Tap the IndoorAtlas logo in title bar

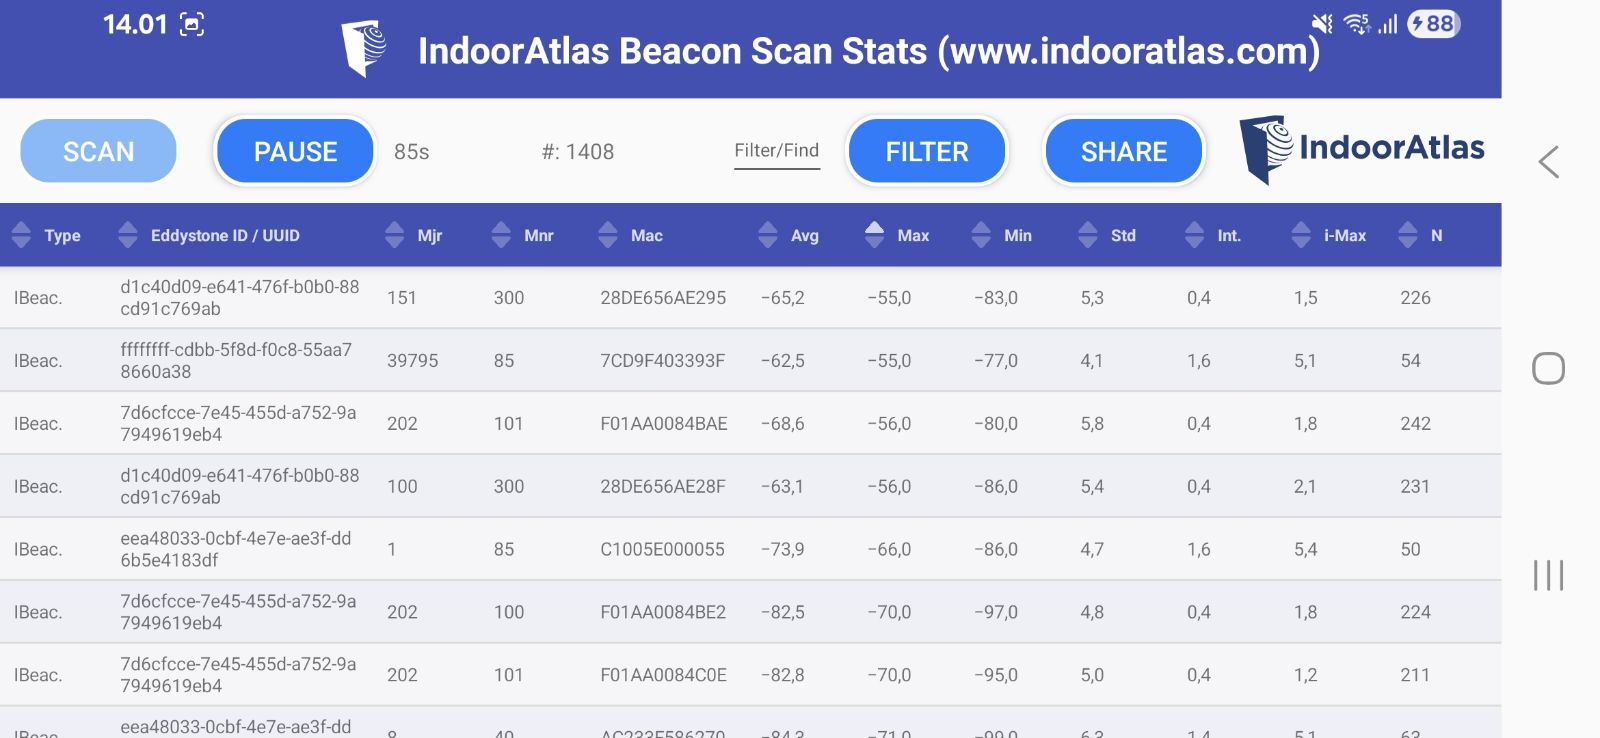tap(364, 48)
